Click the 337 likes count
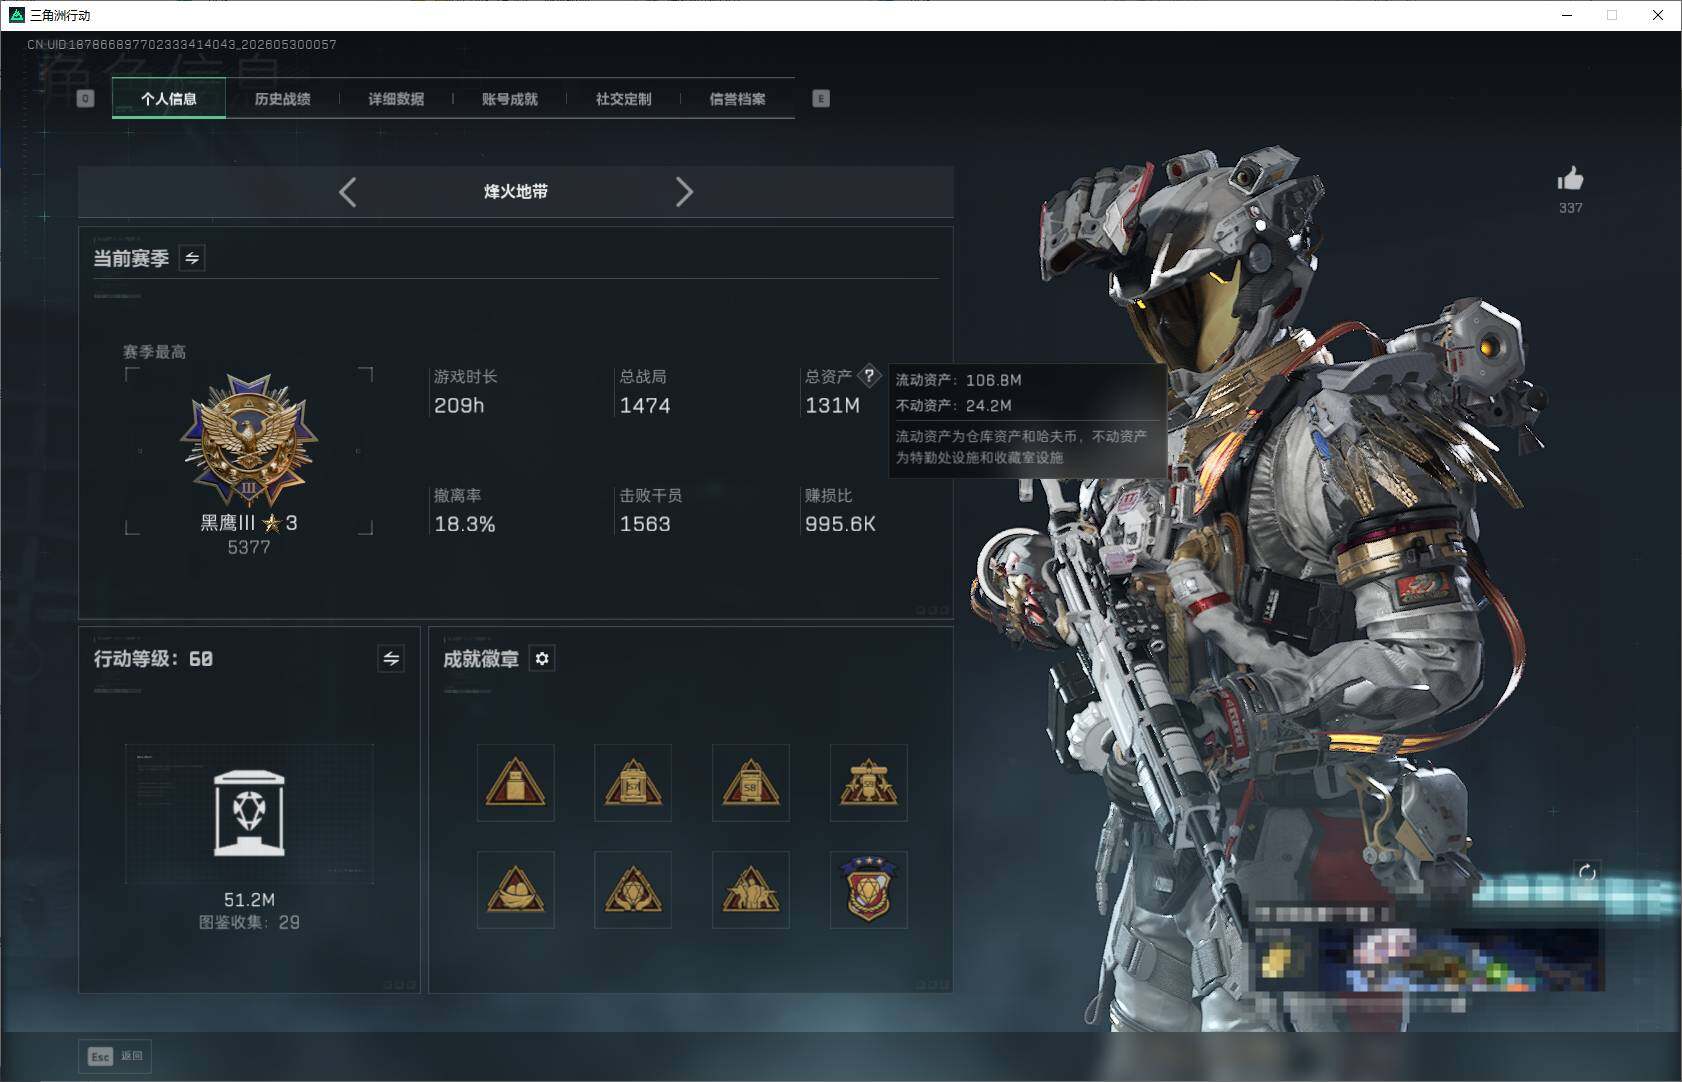 [1570, 208]
